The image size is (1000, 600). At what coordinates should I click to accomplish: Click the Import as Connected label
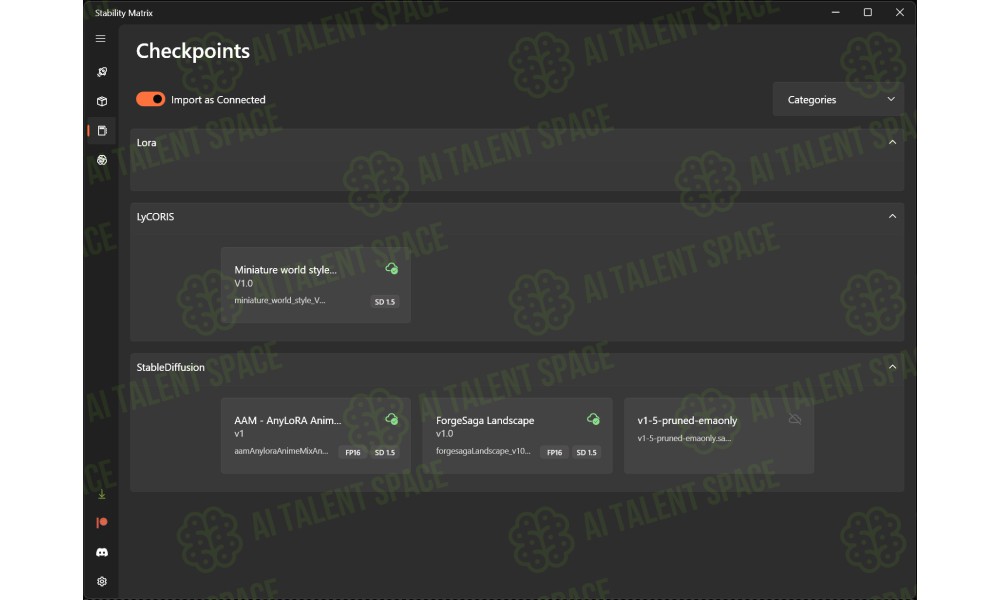pos(218,100)
